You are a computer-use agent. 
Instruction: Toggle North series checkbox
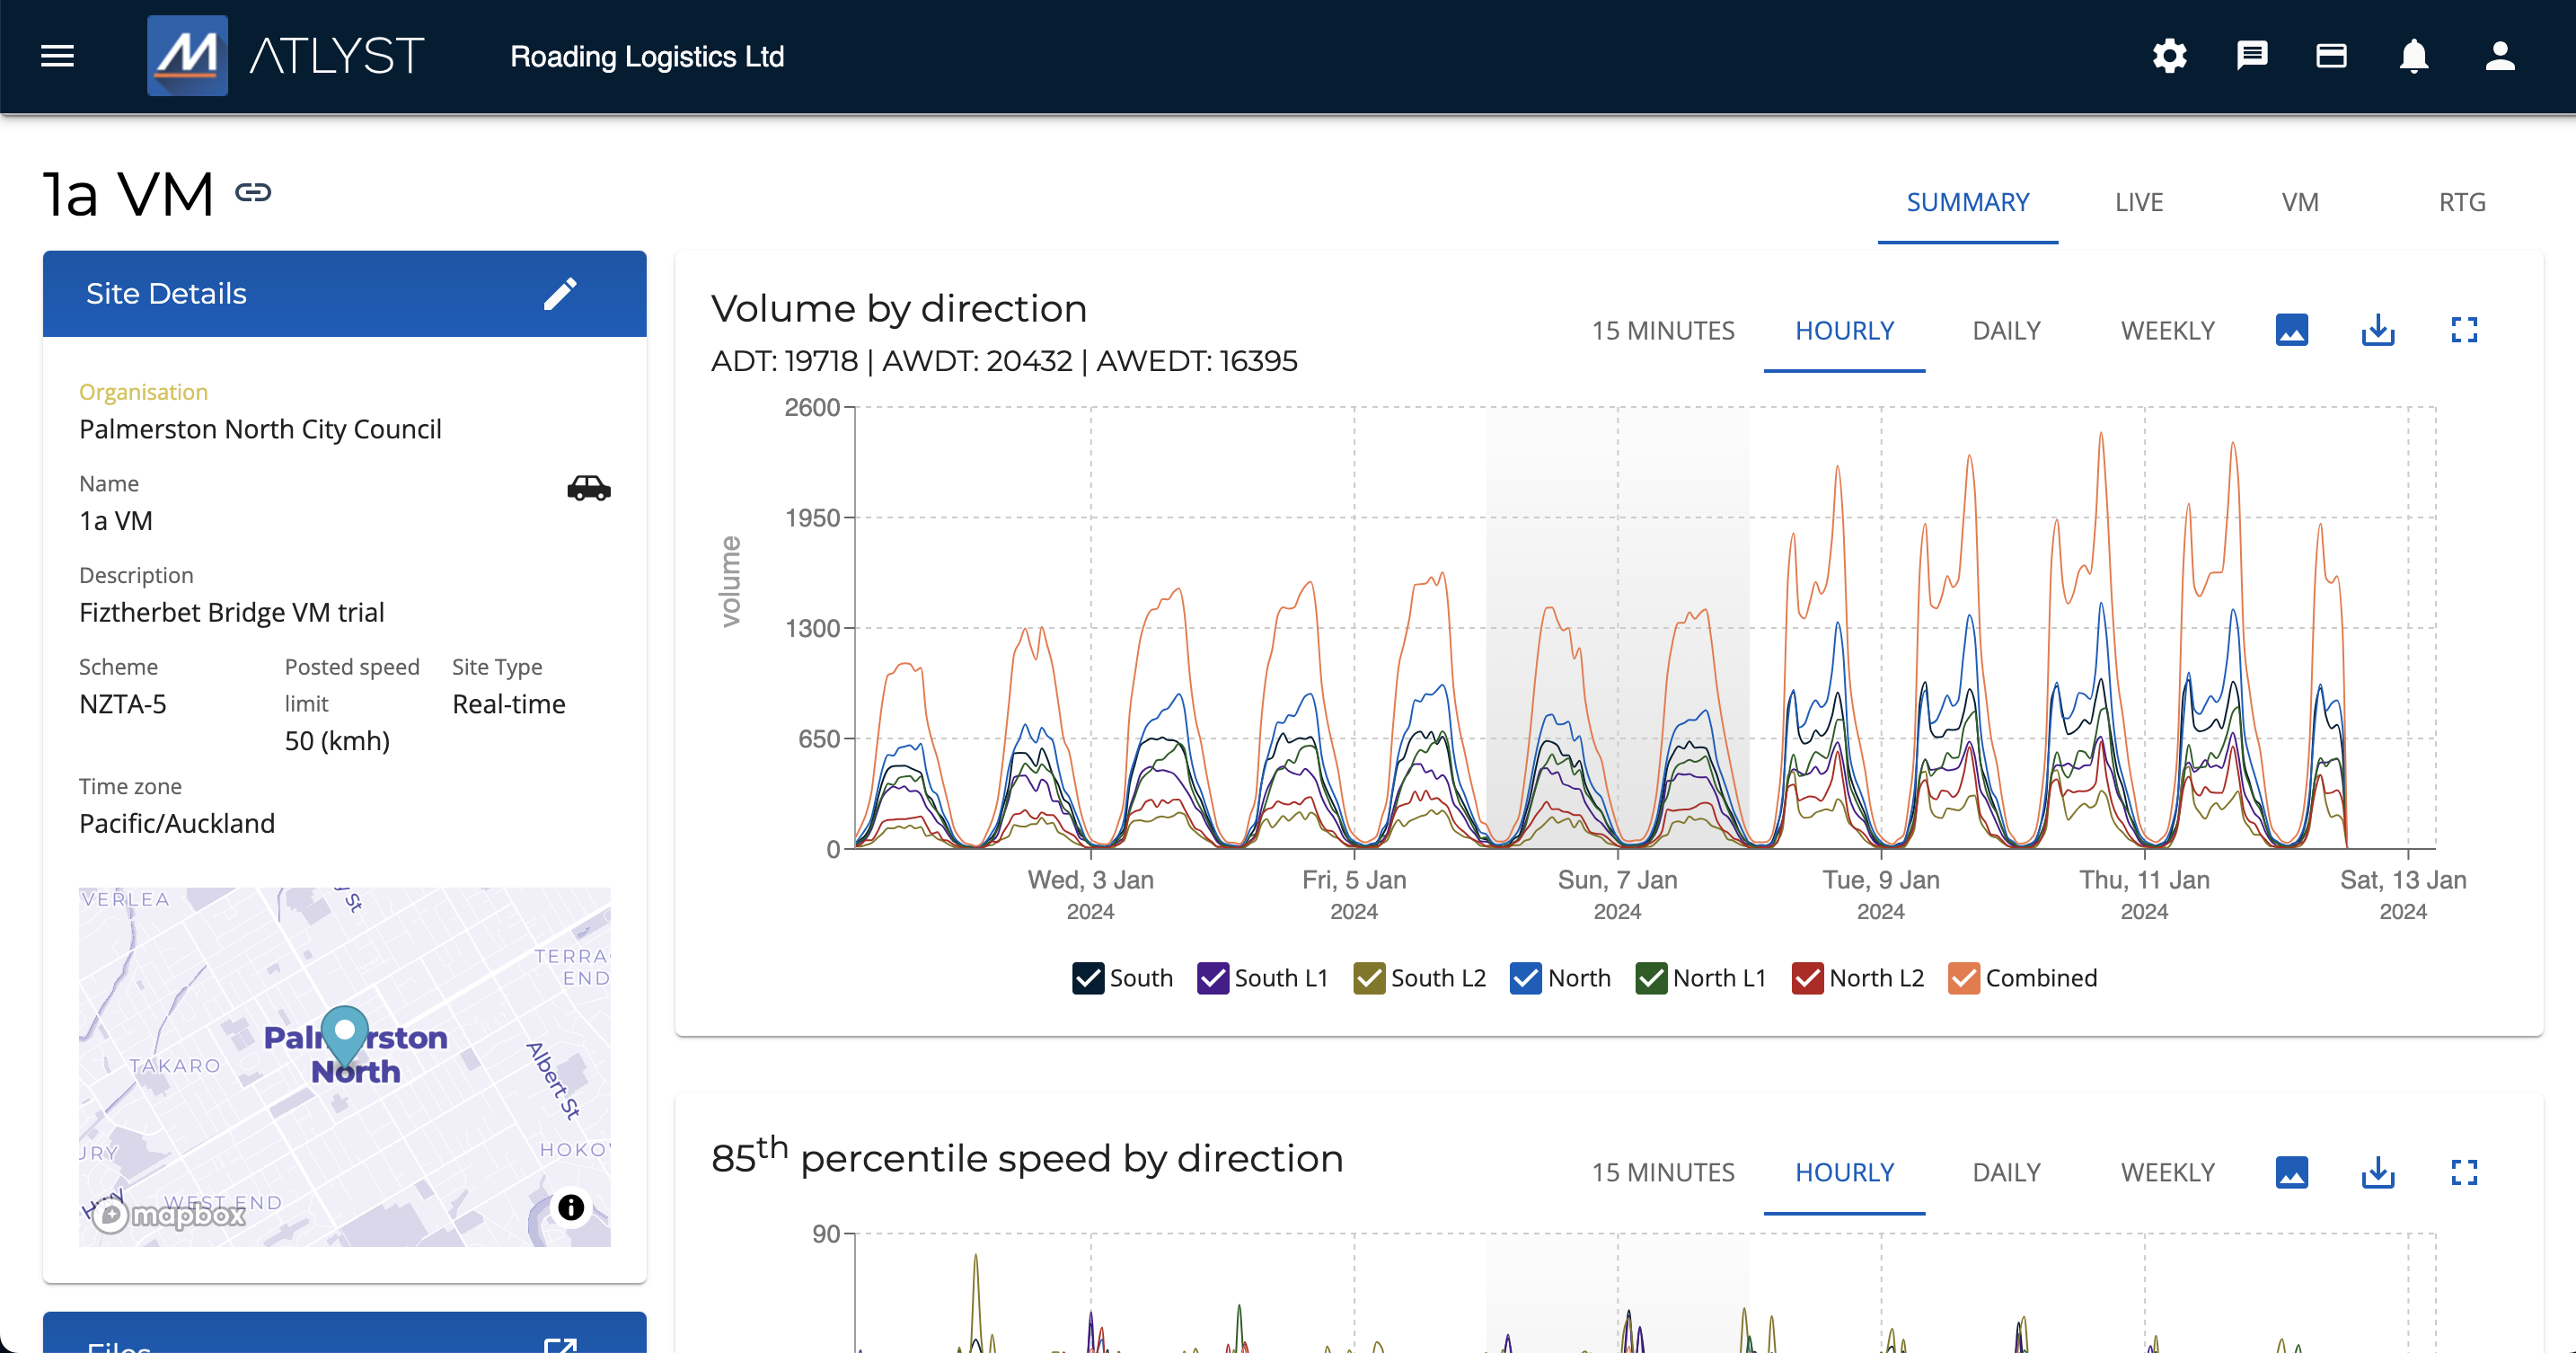1525,977
